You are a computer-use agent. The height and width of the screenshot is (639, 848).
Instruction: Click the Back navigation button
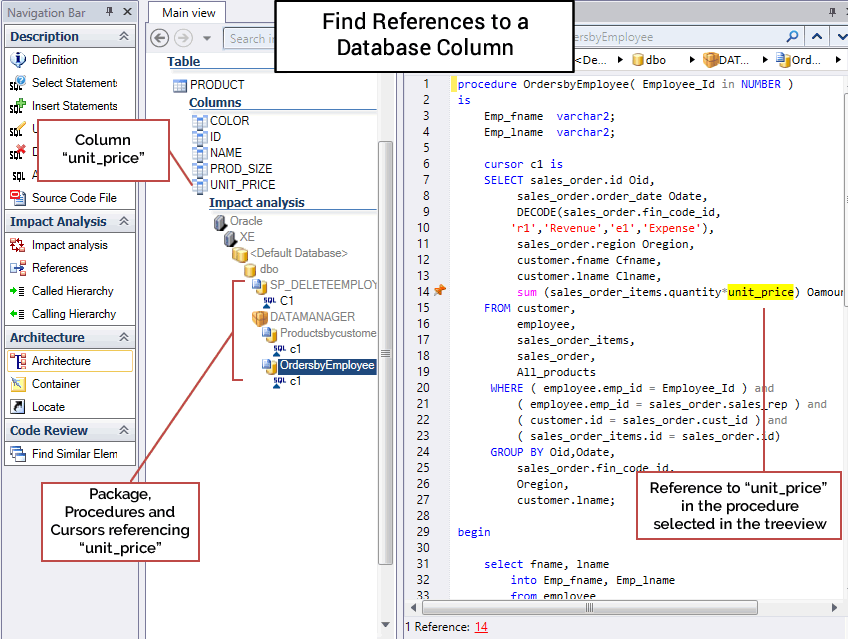click(160, 38)
